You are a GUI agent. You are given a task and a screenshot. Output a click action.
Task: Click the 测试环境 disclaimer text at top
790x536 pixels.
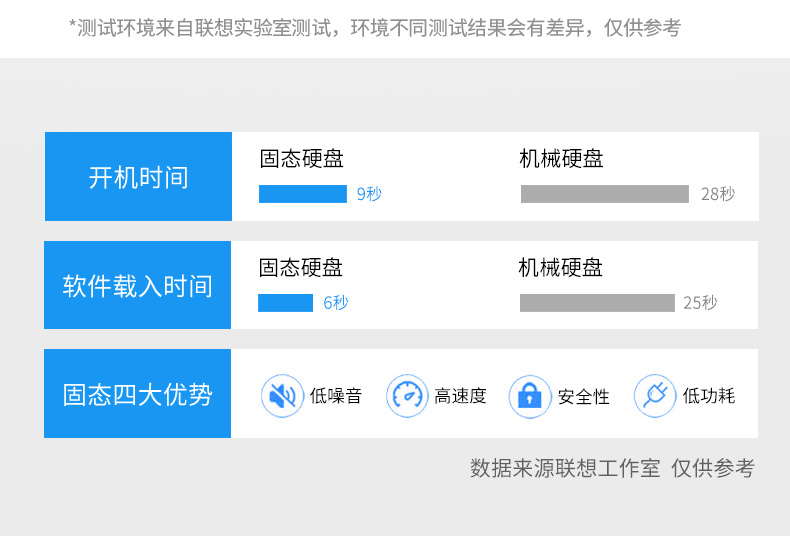point(375,28)
